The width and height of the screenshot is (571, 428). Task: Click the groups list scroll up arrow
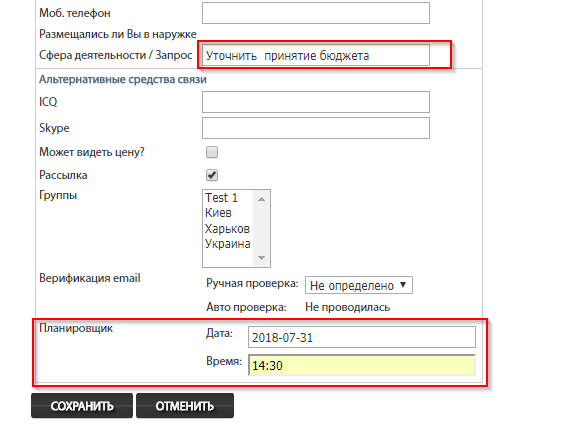pyautogui.click(x=261, y=199)
